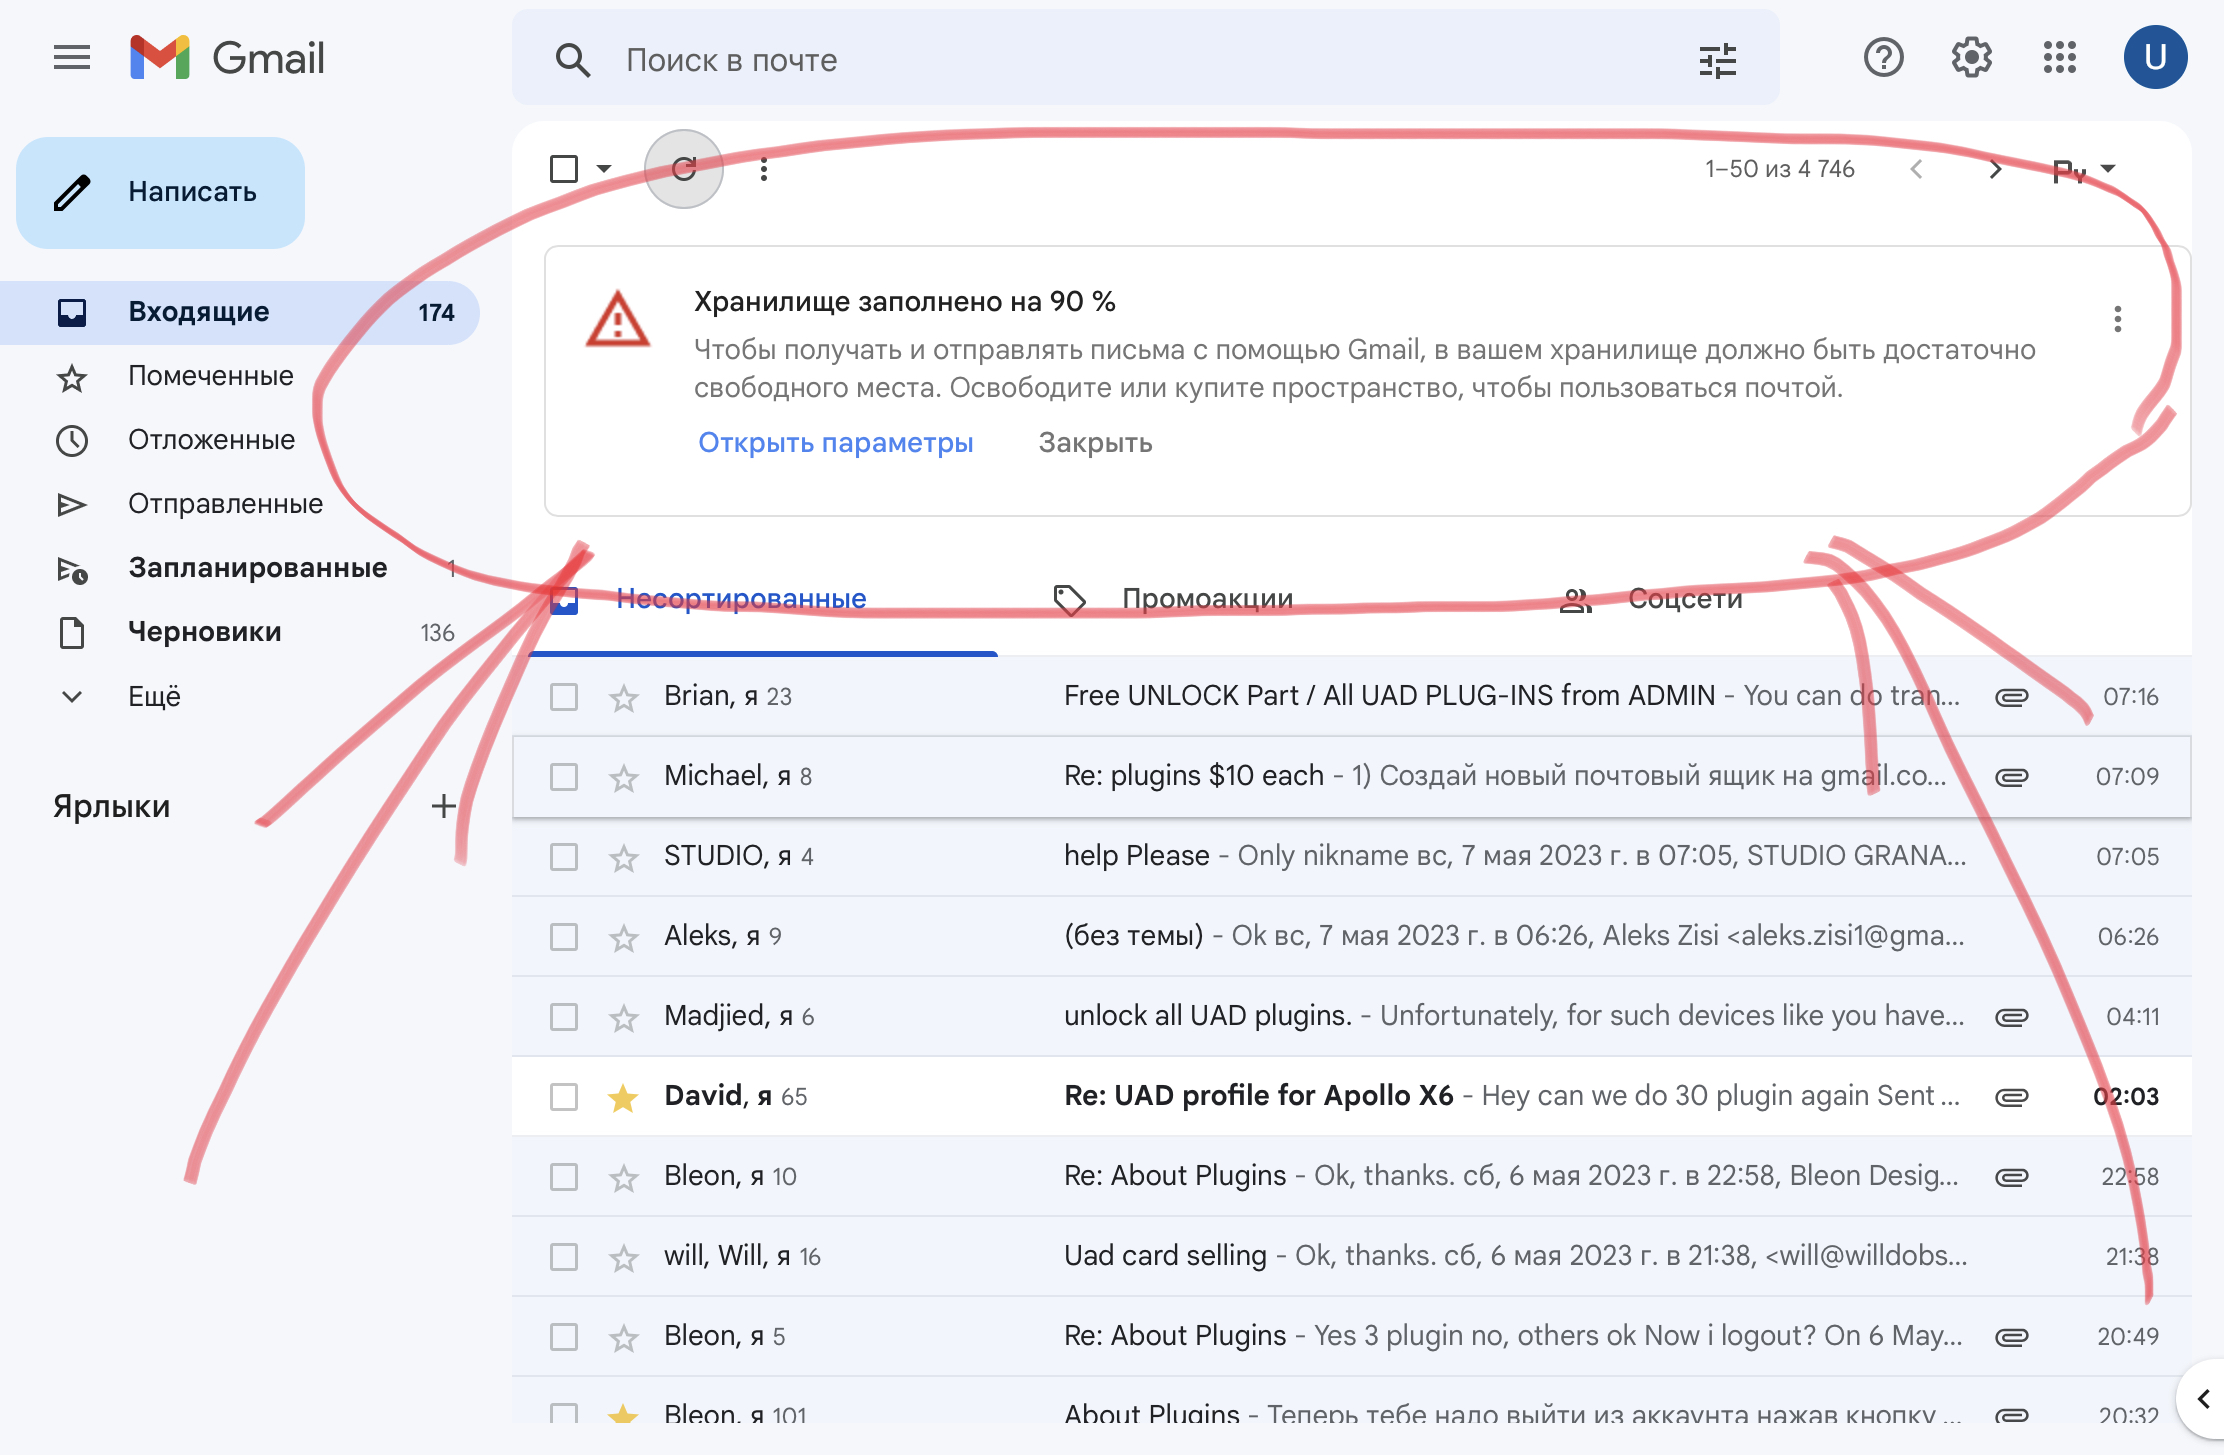
Task: Open 'Re: plugins $10 each' email
Action: [1350, 777]
